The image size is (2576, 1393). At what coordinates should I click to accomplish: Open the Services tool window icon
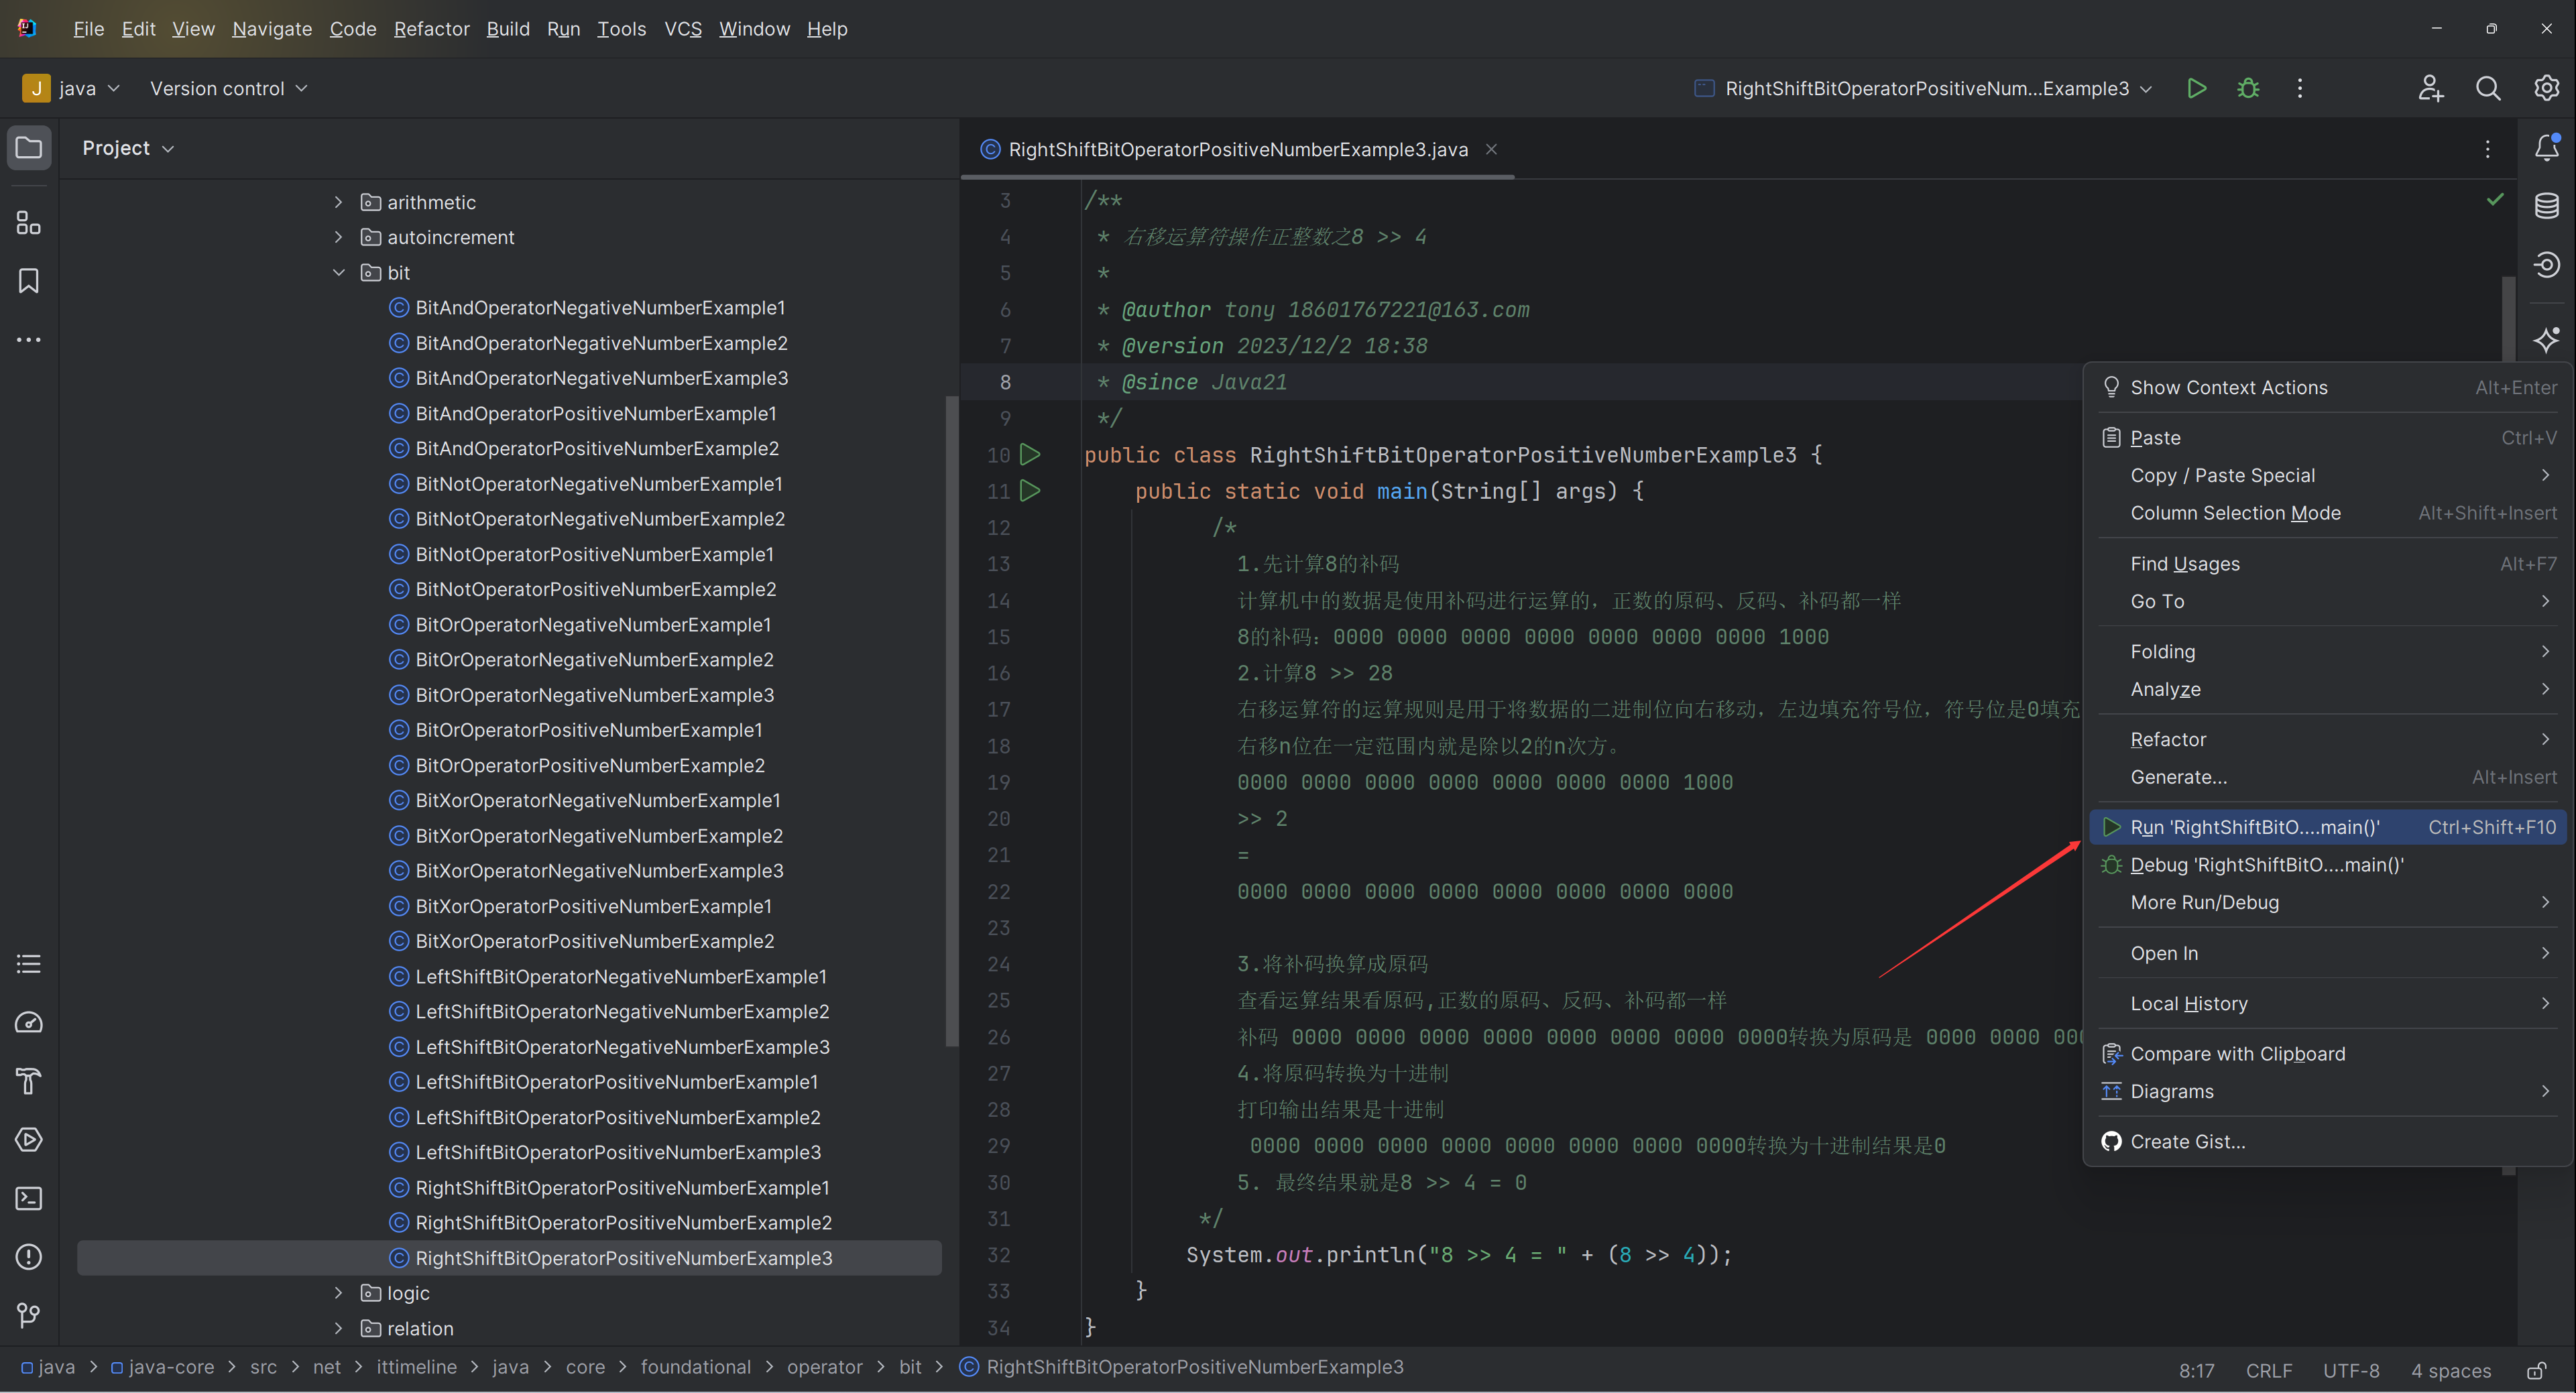pyautogui.click(x=29, y=1139)
